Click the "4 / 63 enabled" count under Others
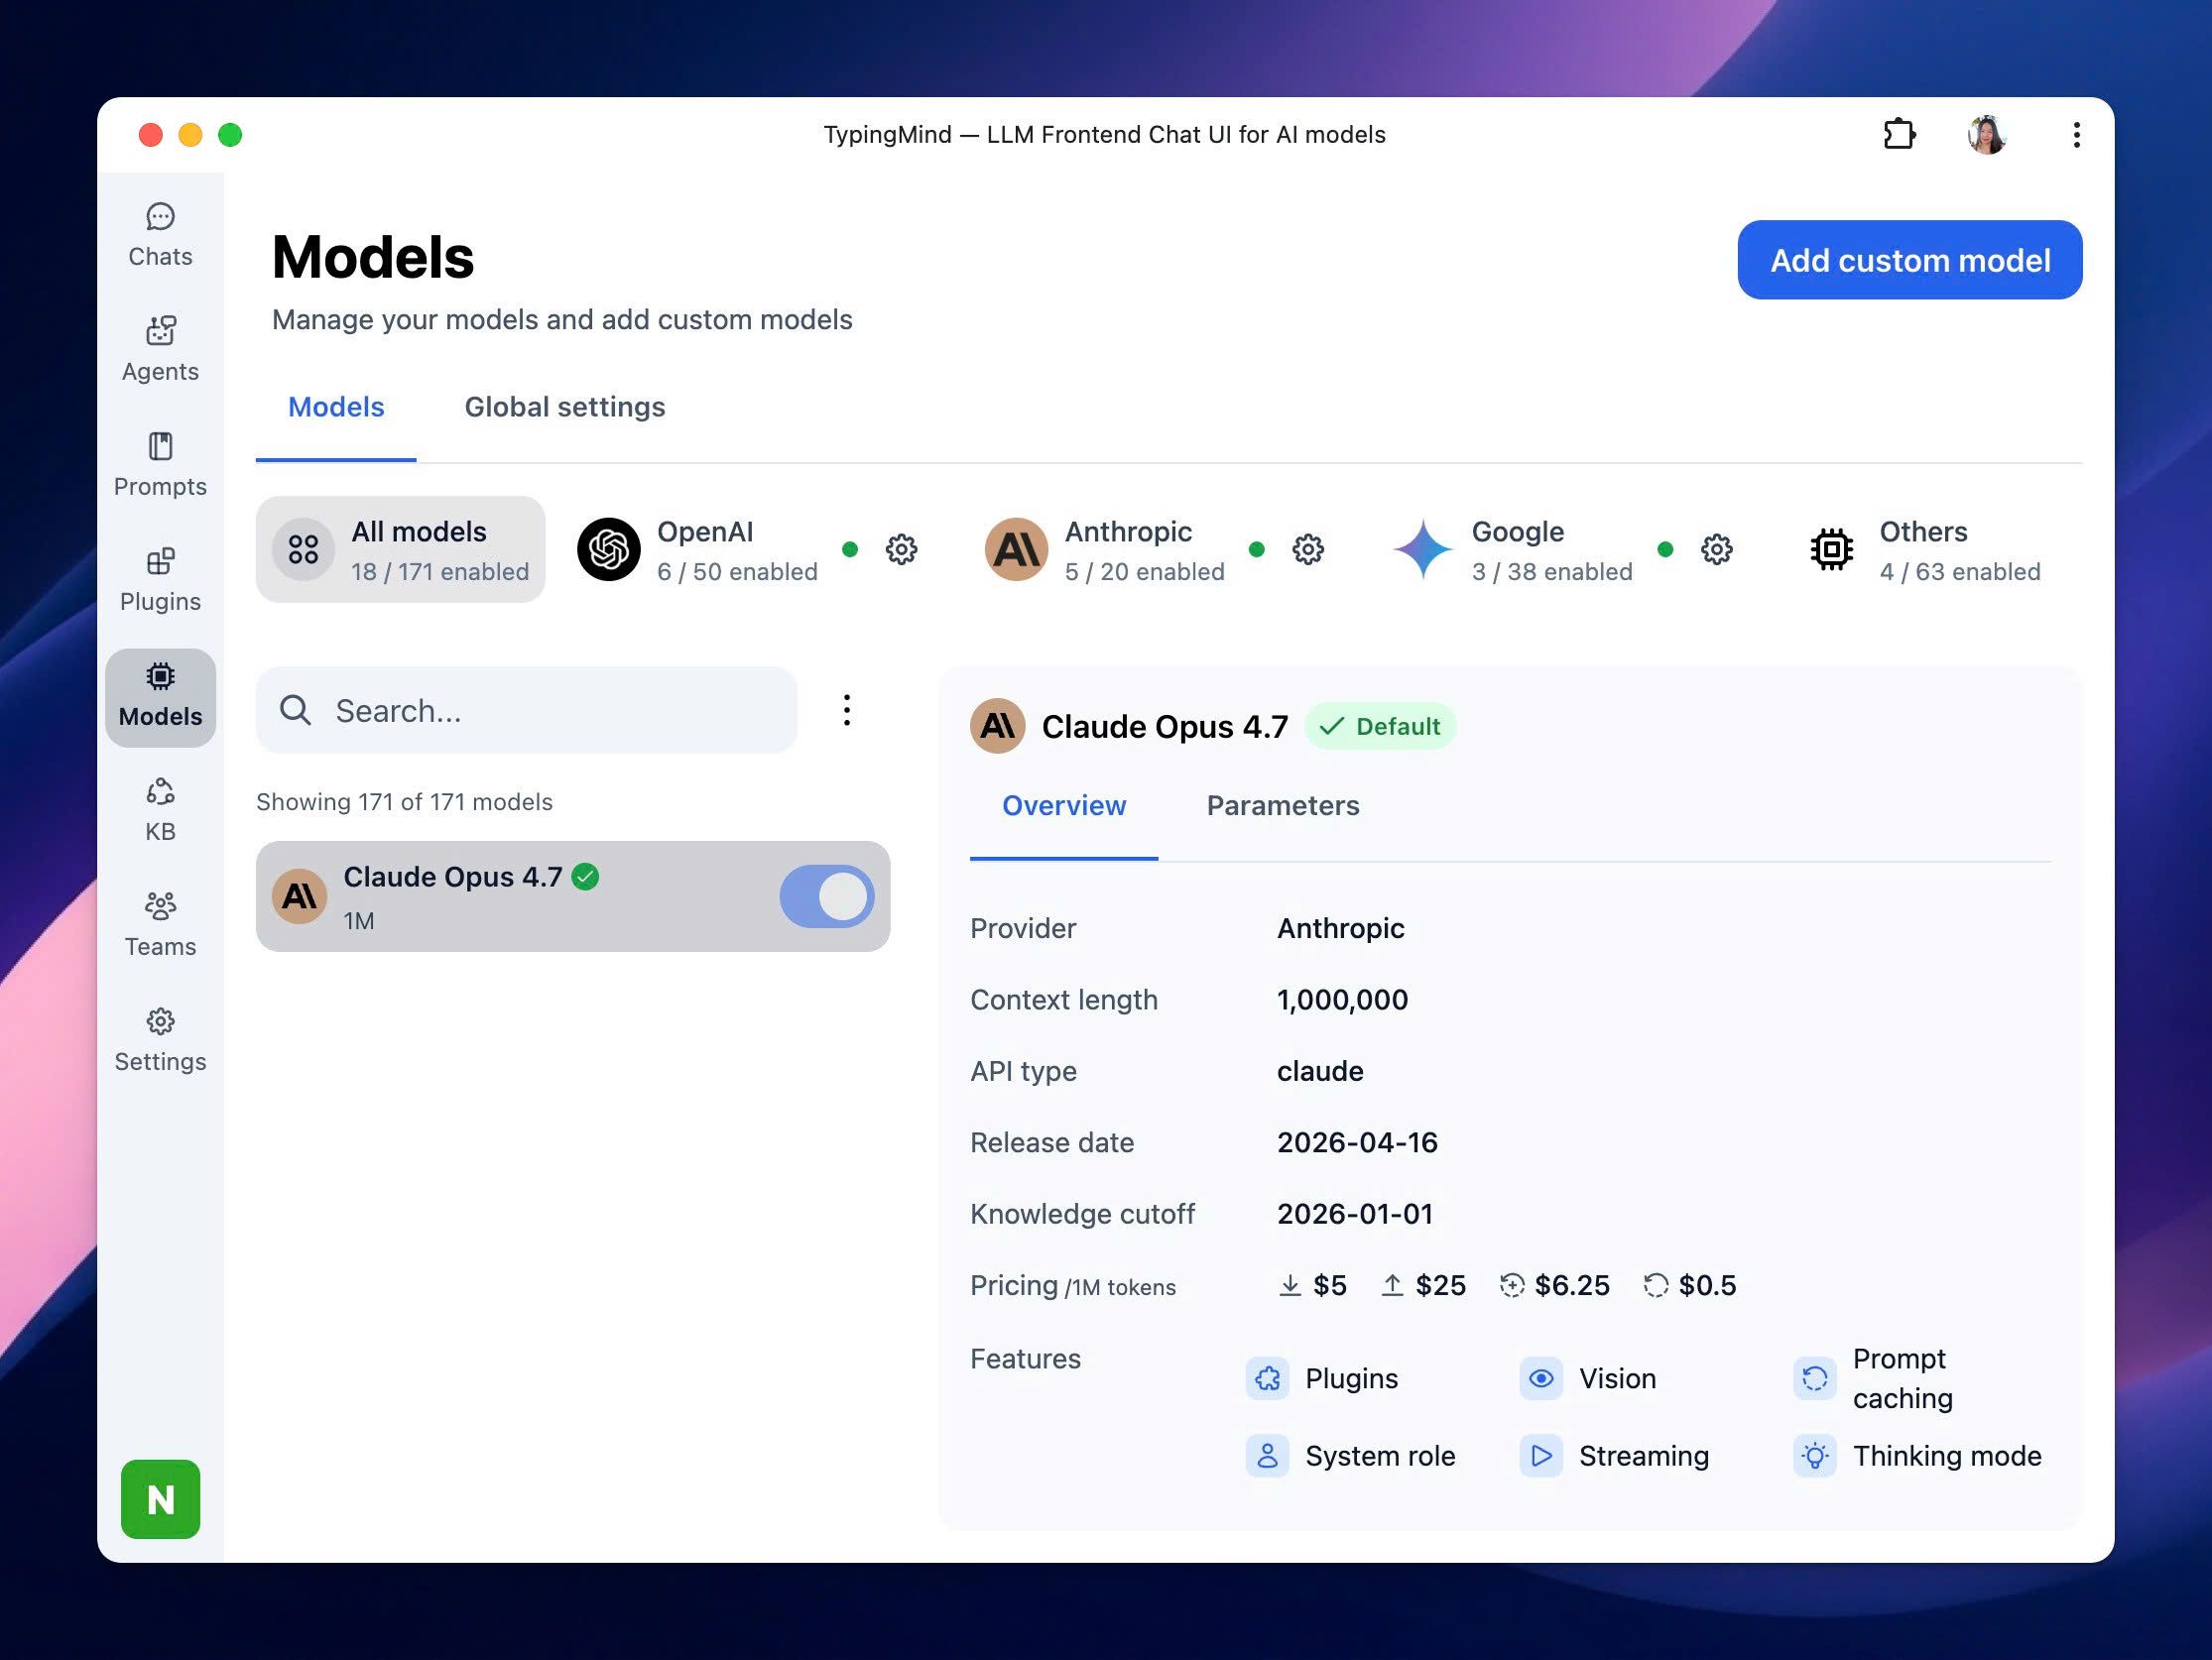Image resolution: width=2212 pixels, height=1660 pixels. point(1960,571)
